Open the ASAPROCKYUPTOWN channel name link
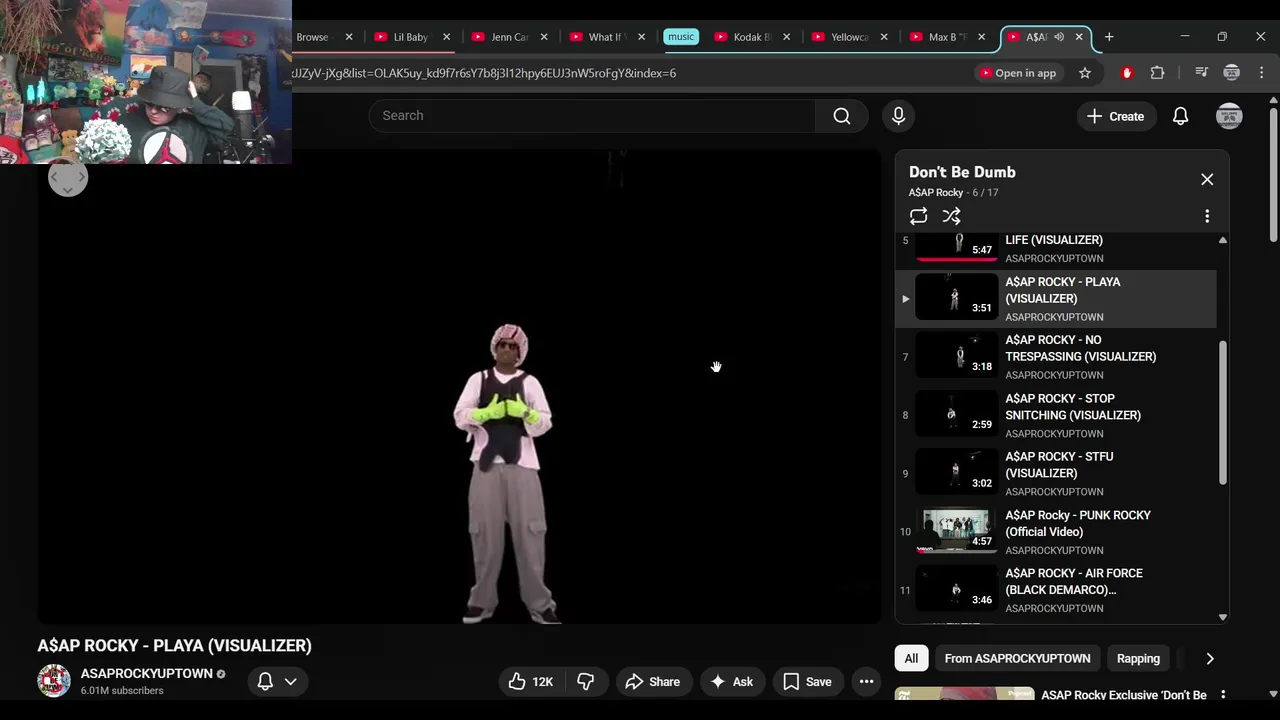 (147, 674)
